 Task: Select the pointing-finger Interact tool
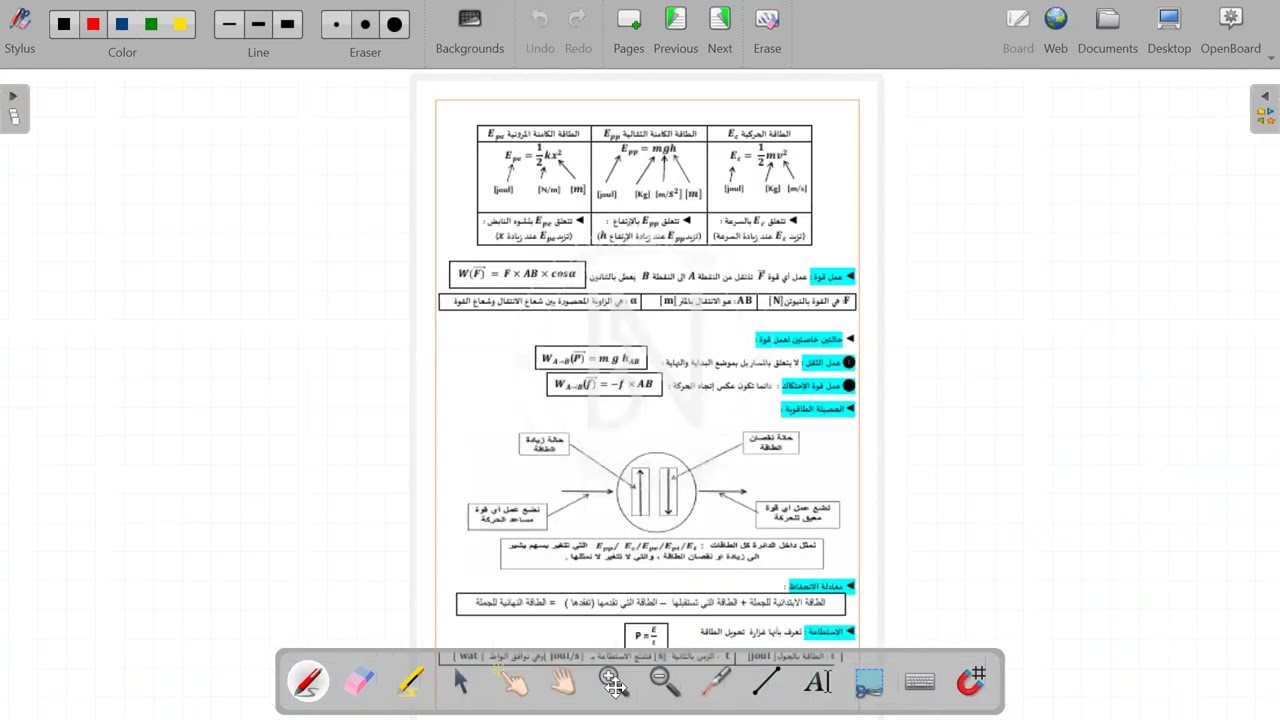512,682
